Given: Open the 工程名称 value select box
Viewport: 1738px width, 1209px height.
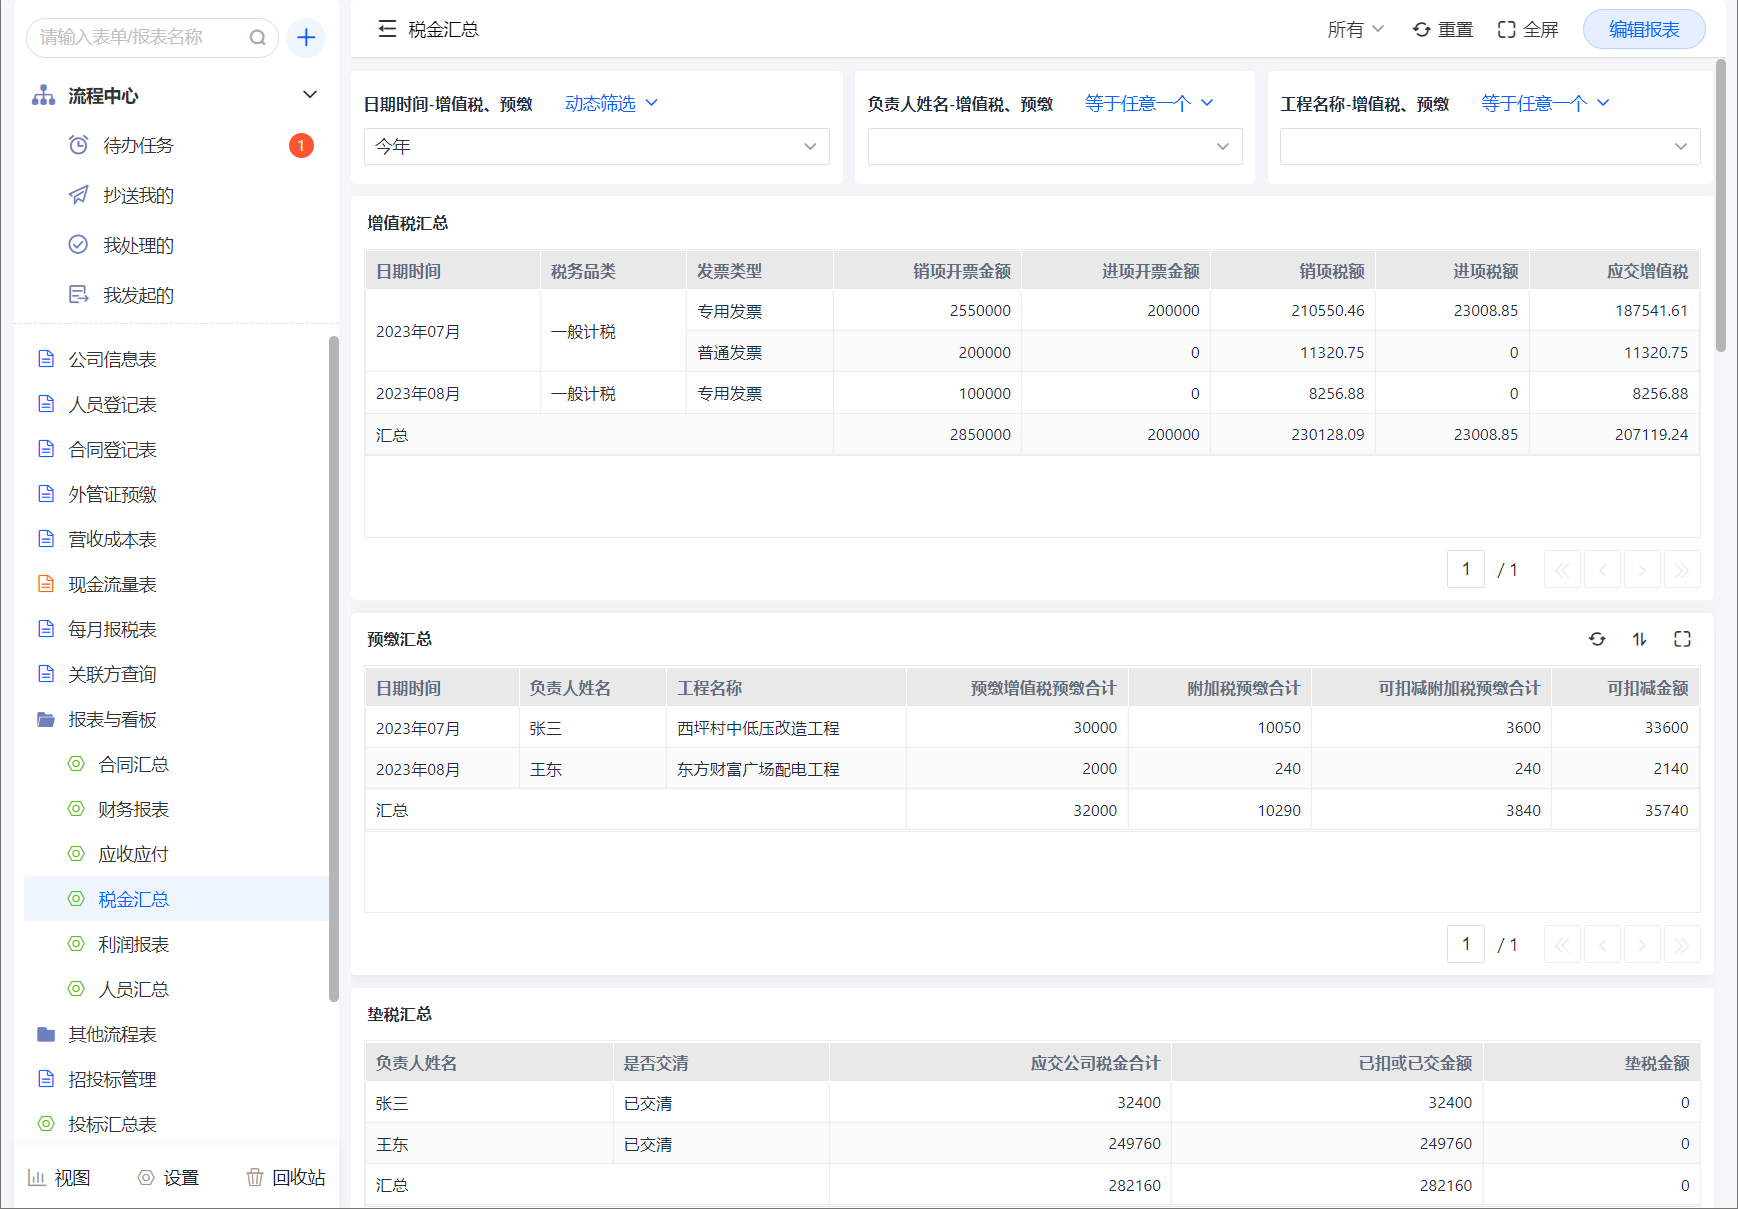Looking at the screenshot, I should pos(1489,147).
